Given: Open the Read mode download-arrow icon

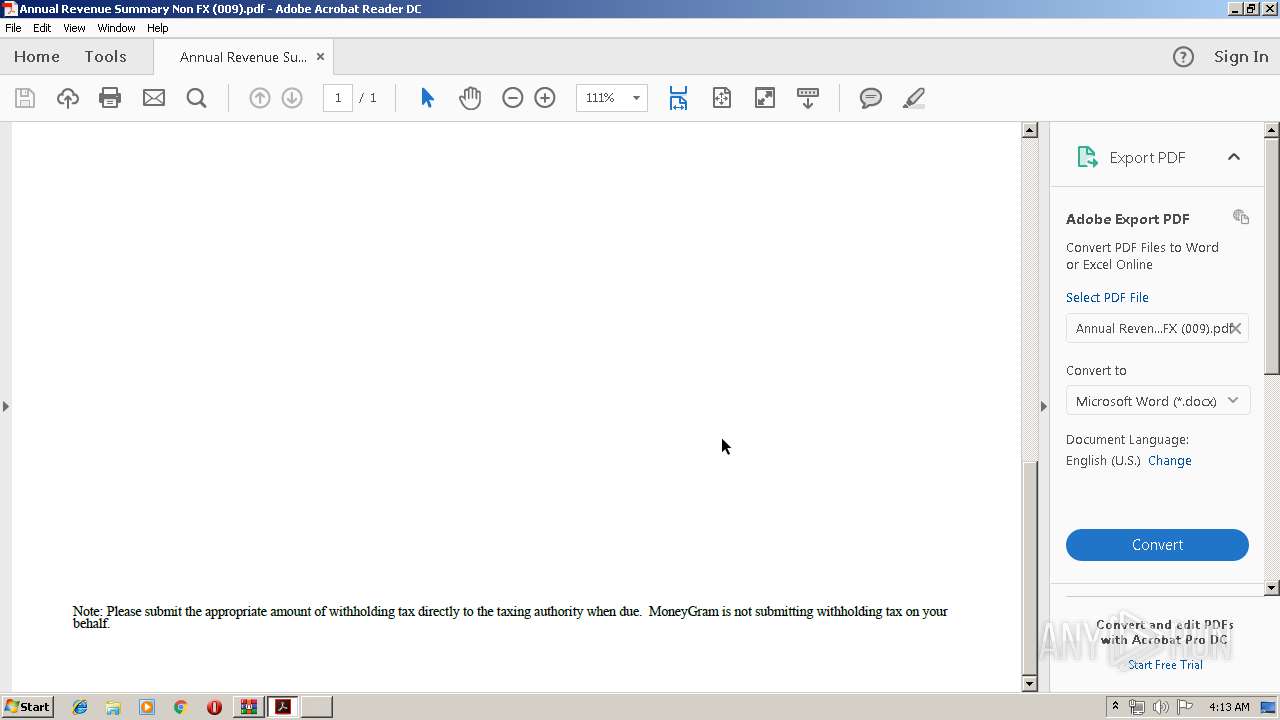Looking at the screenshot, I should (808, 98).
